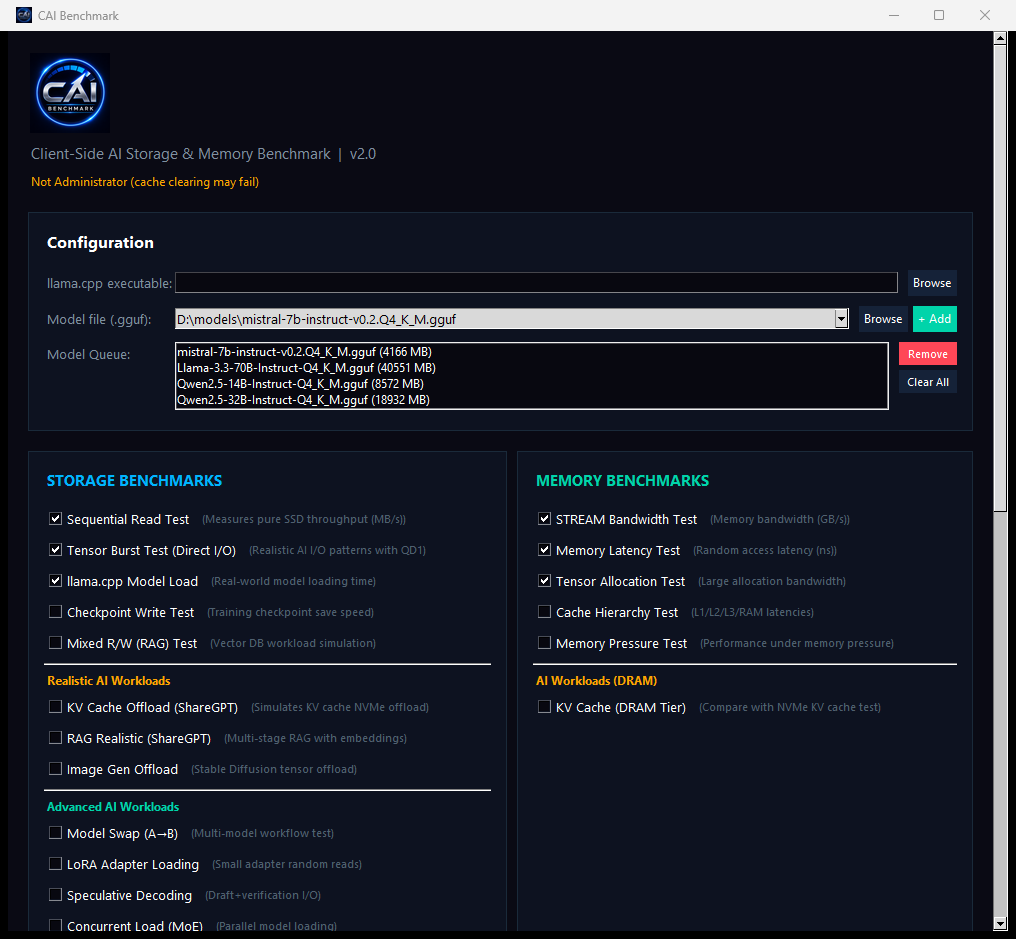This screenshot has height=939, width=1016.
Task: Toggle Memory Latency Test checkbox
Action: pyautogui.click(x=544, y=550)
